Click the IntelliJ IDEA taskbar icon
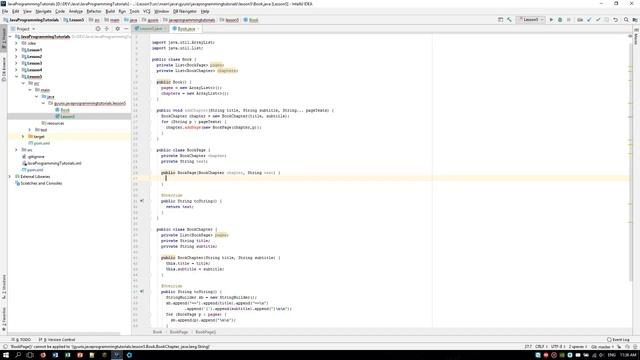 (x=116, y=355)
